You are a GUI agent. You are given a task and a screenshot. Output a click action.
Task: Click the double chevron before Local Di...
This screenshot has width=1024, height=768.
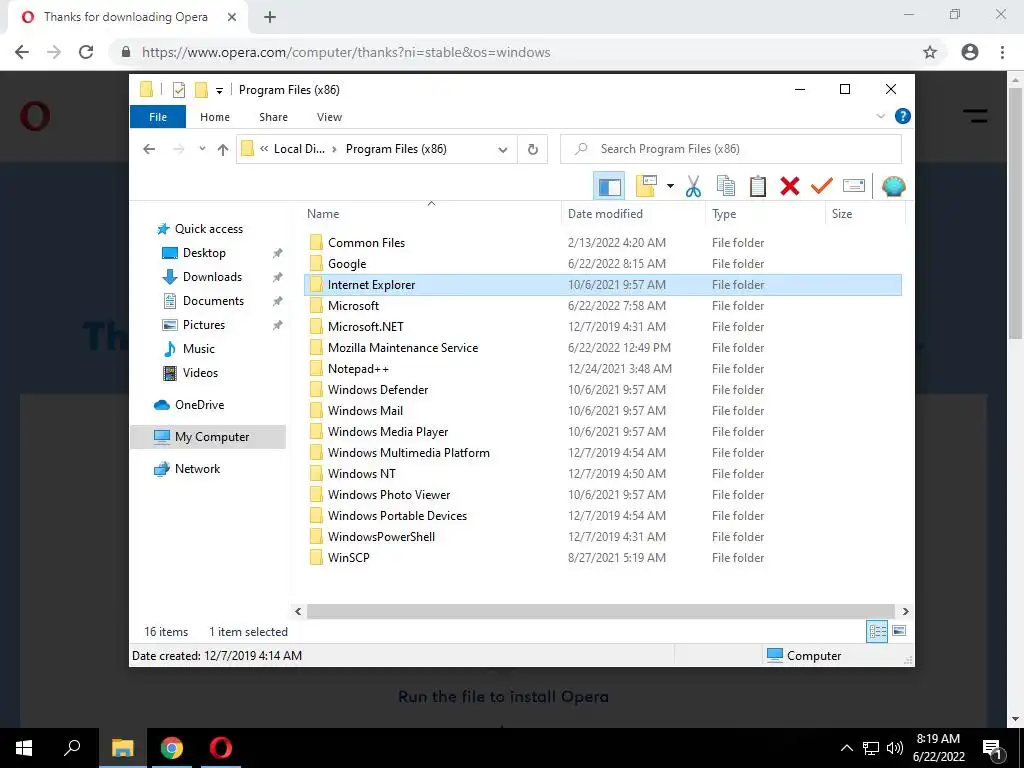click(264, 149)
